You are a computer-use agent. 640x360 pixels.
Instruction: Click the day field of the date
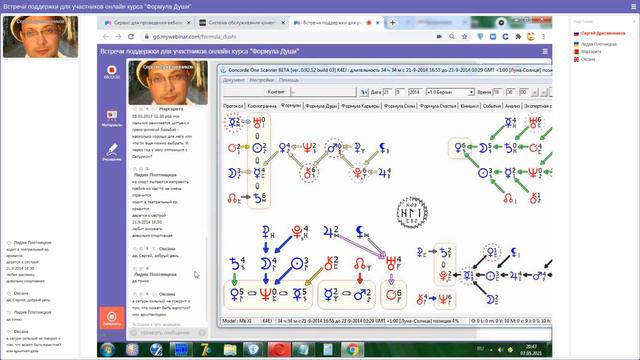387,92
